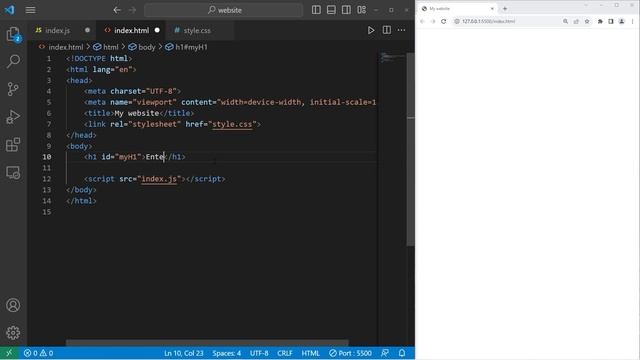
Task: Reload the browser page
Action: (444, 21)
